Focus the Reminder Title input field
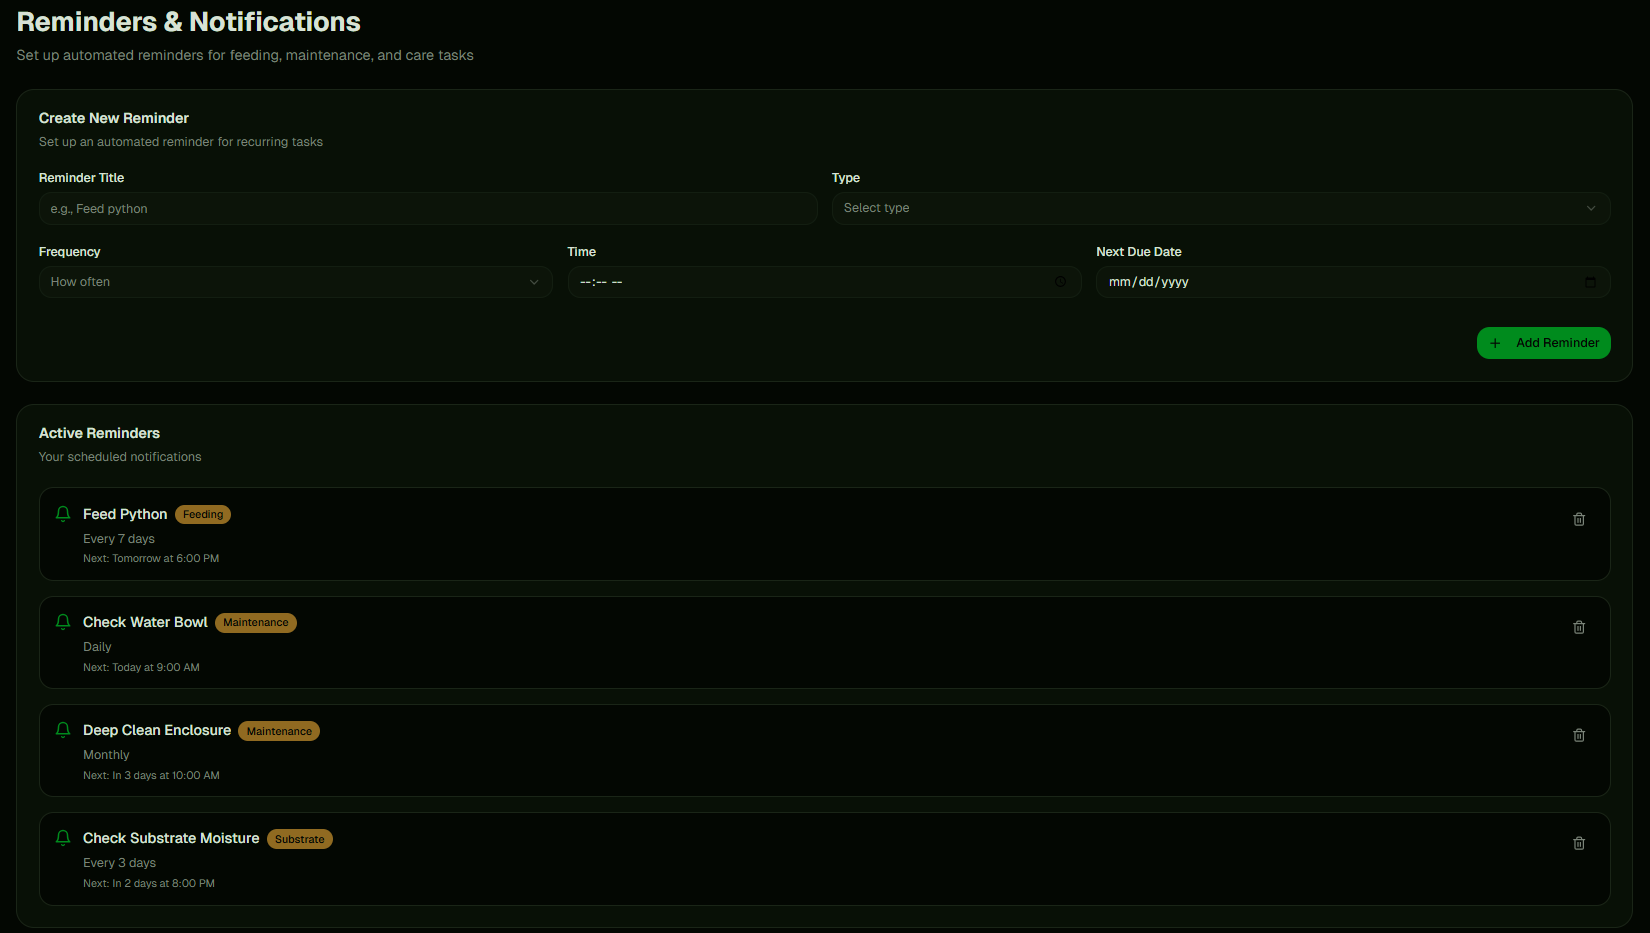Image resolution: width=1650 pixels, height=933 pixels. [x=428, y=209]
